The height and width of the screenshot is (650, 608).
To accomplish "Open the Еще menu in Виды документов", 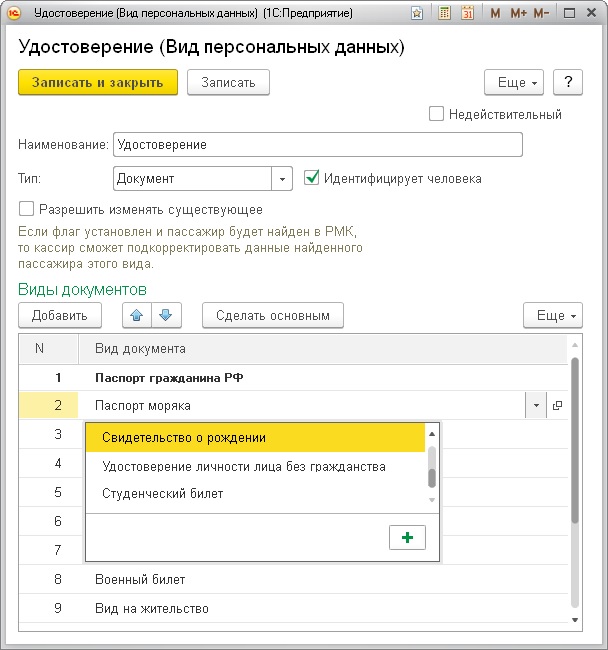I will pyautogui.click(x=552, y=315).
